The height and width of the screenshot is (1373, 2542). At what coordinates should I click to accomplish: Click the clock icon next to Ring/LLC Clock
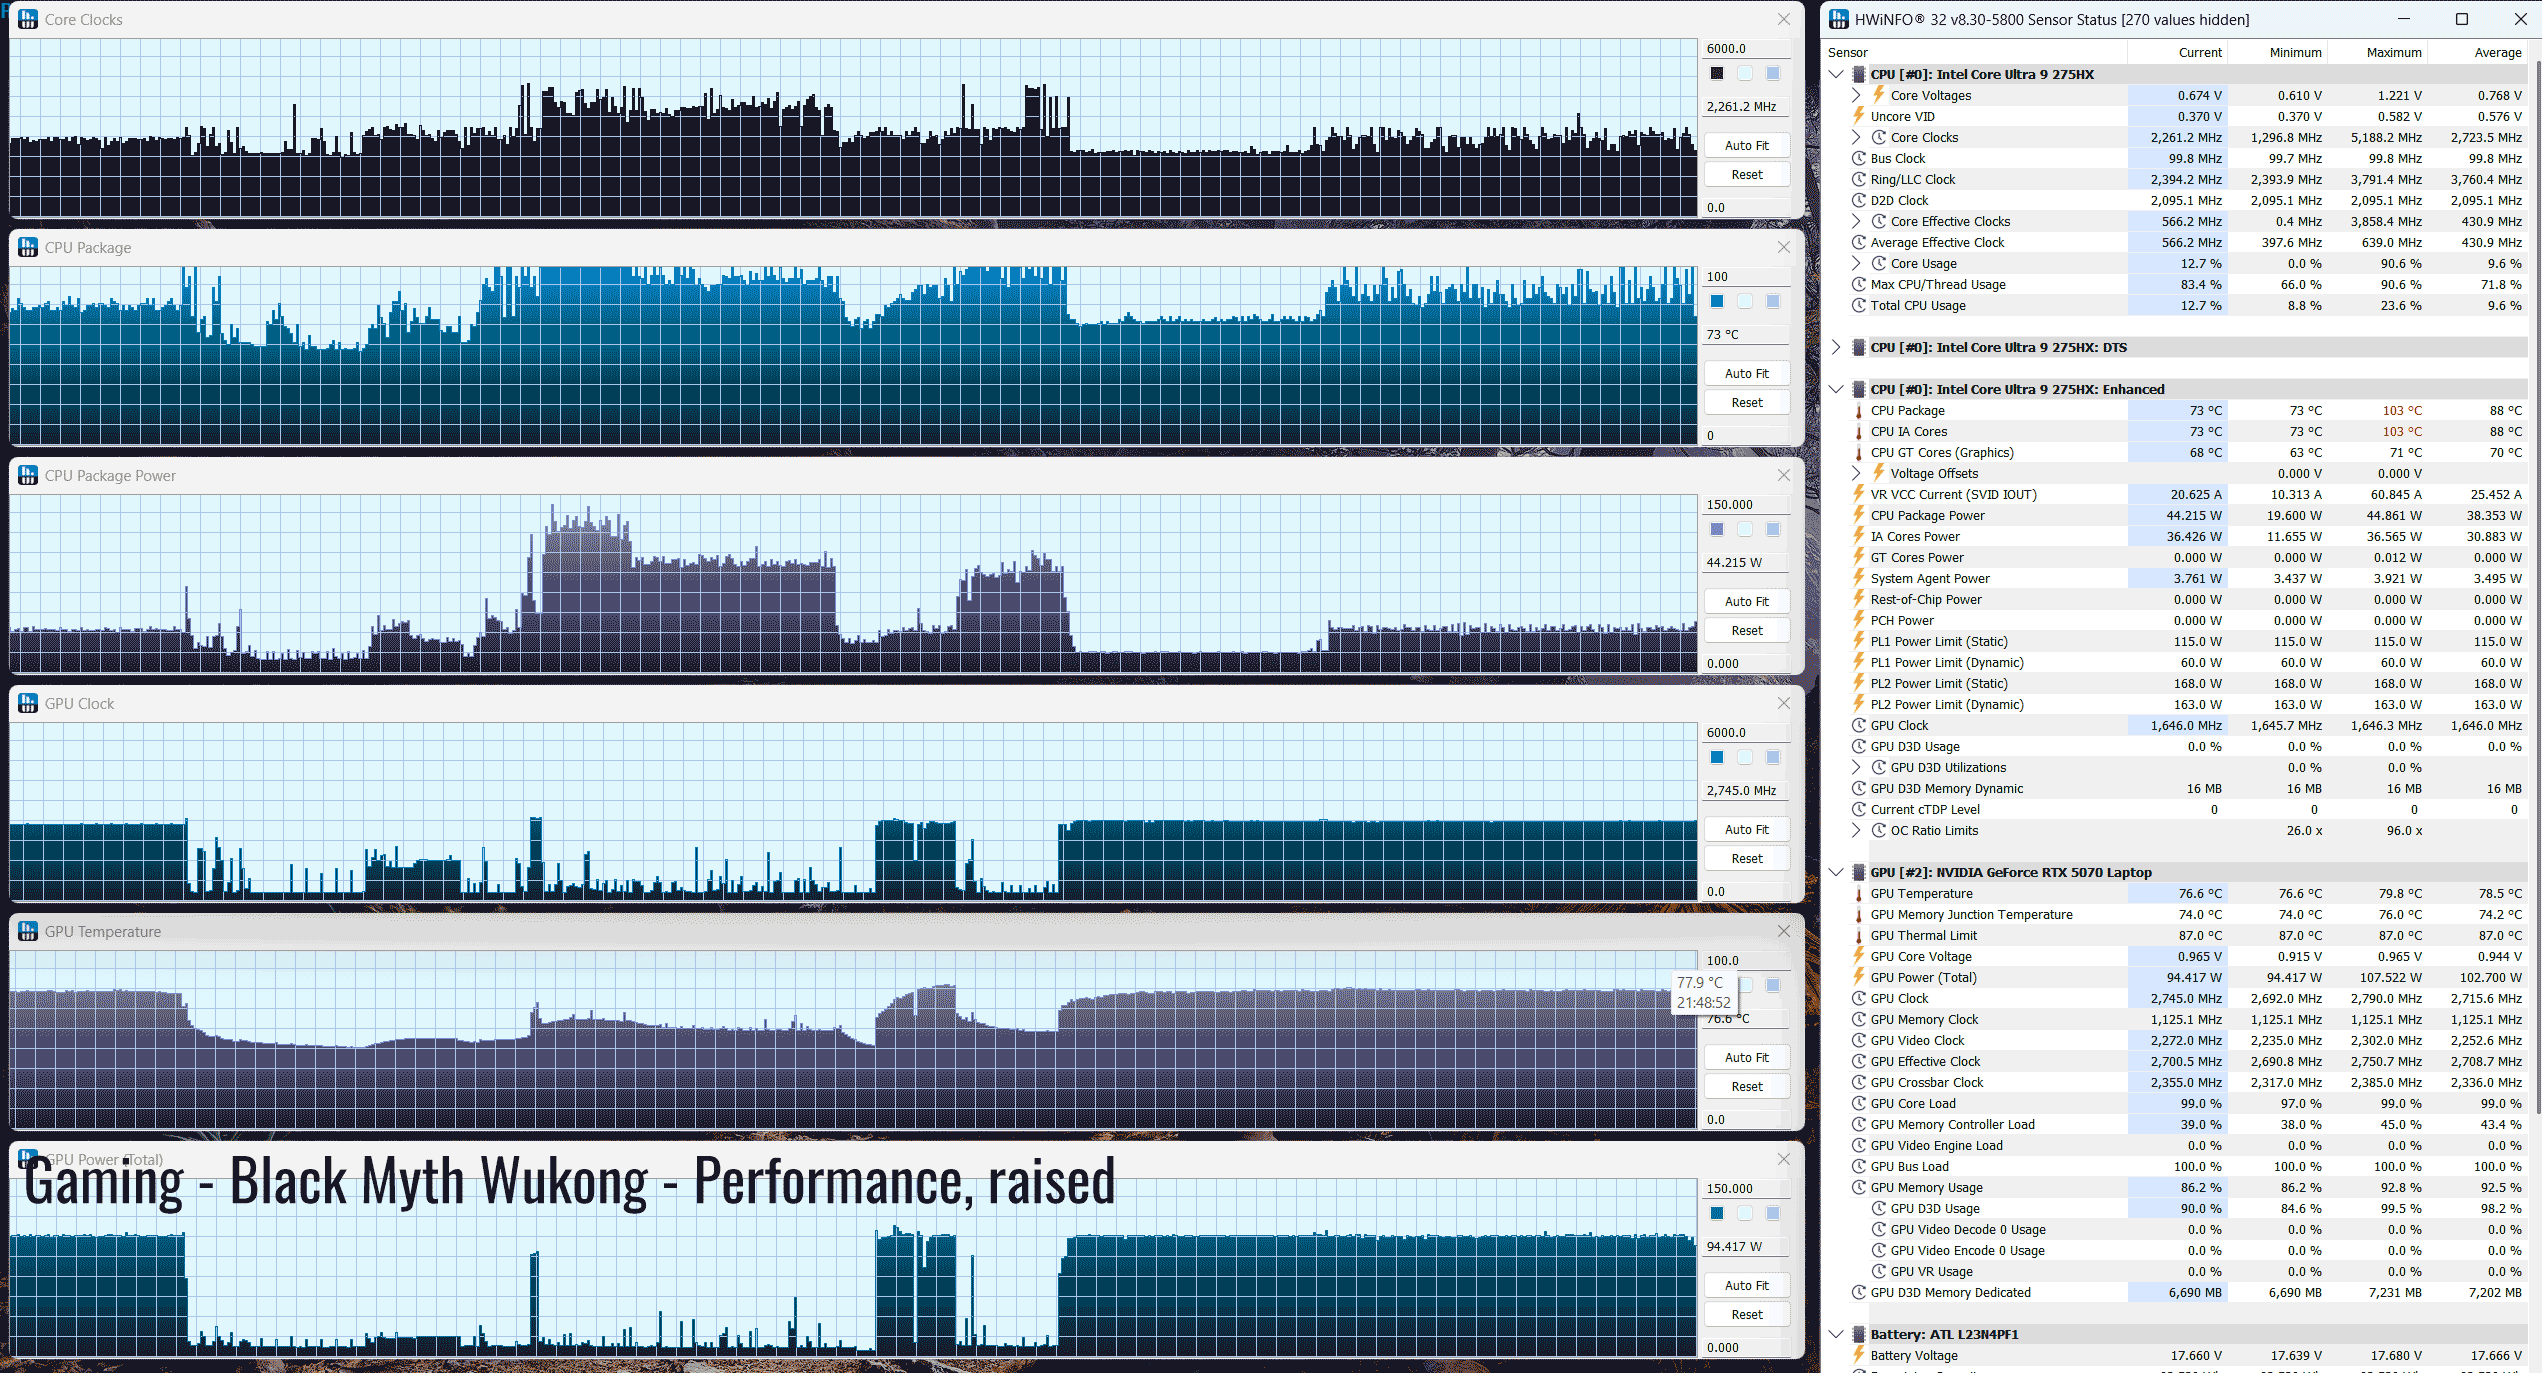pos(1859,180)
